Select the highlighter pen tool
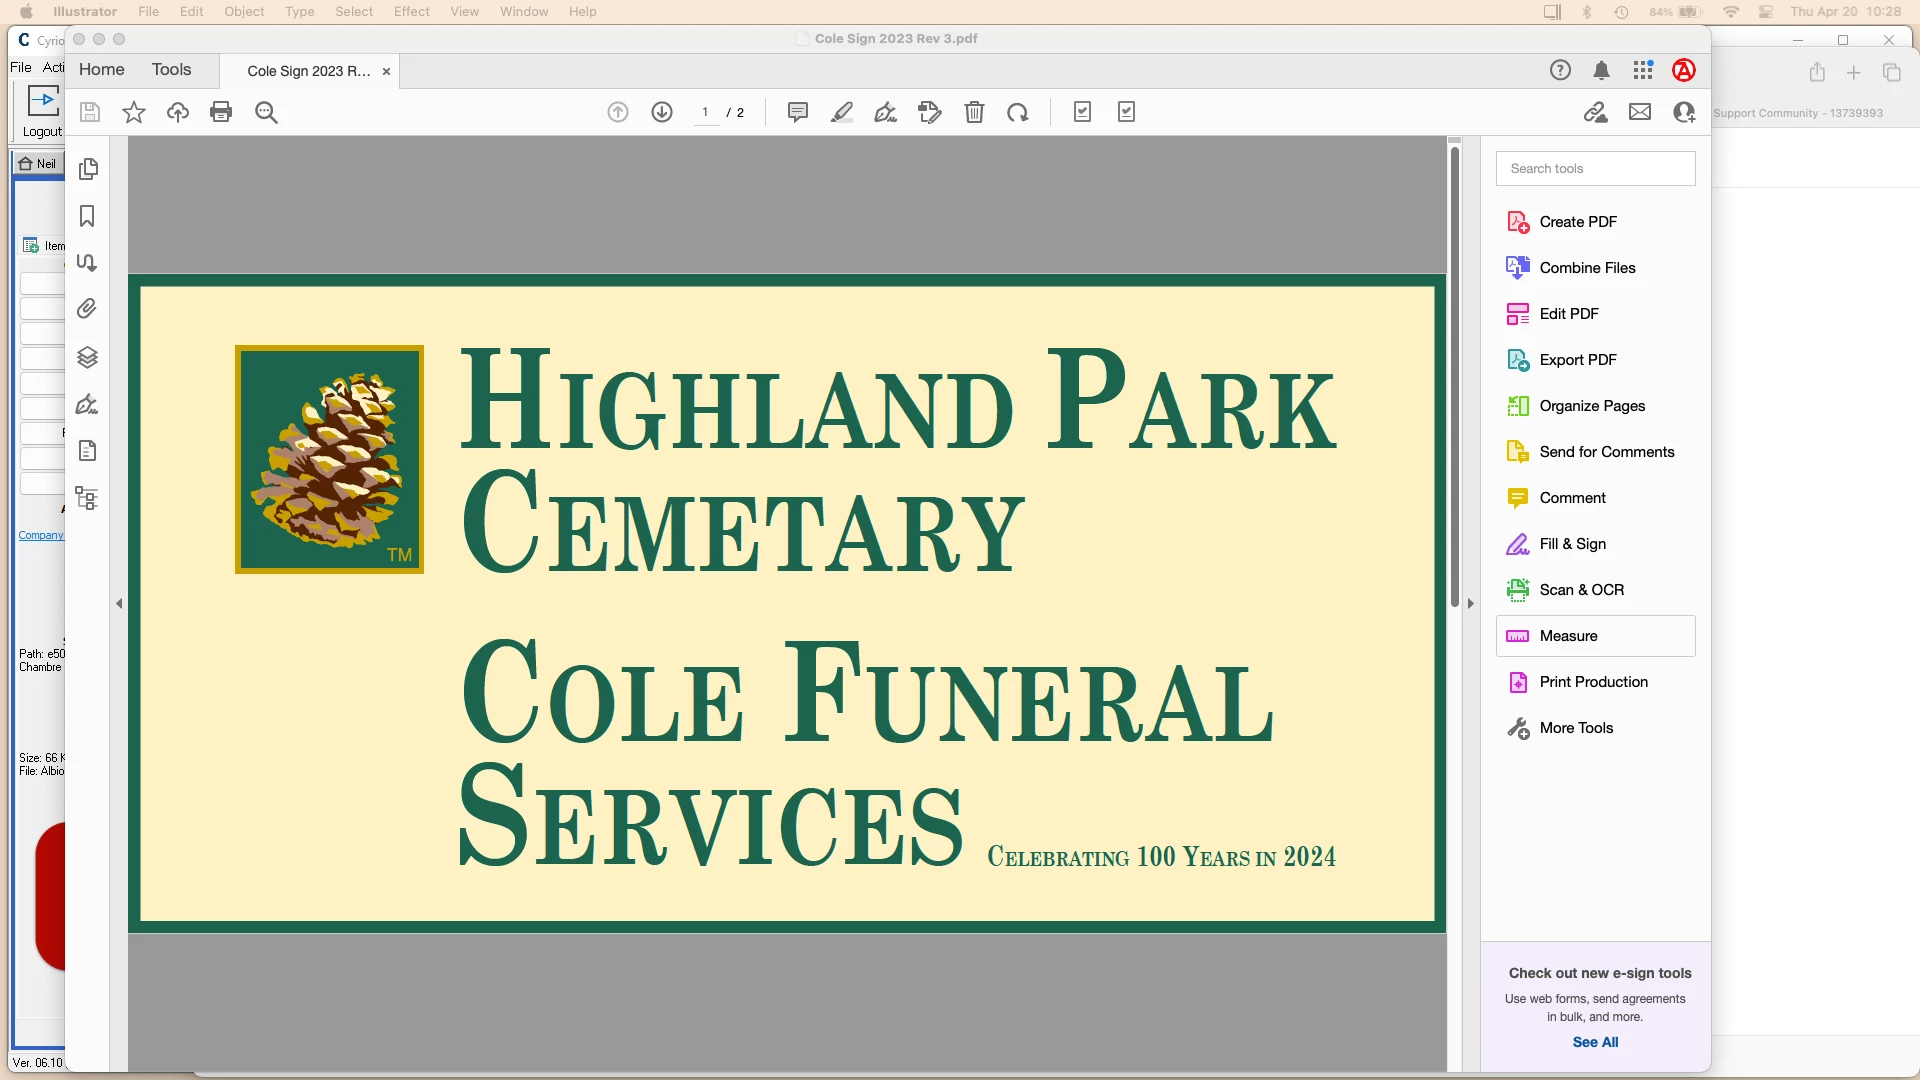Screen dimensions: 1920x1080 (x=842, y=112)
